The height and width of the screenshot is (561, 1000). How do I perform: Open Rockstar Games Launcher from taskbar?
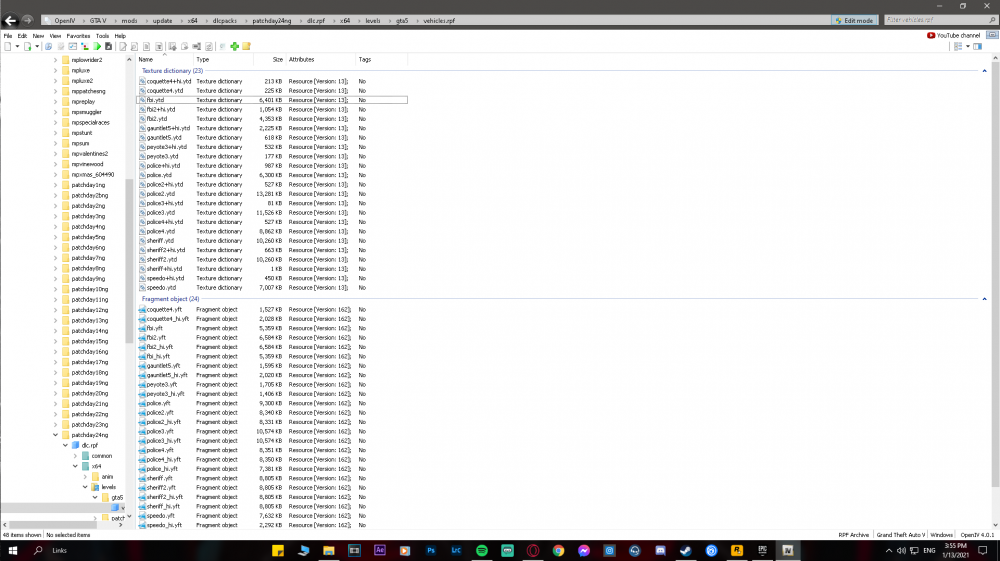737,550
